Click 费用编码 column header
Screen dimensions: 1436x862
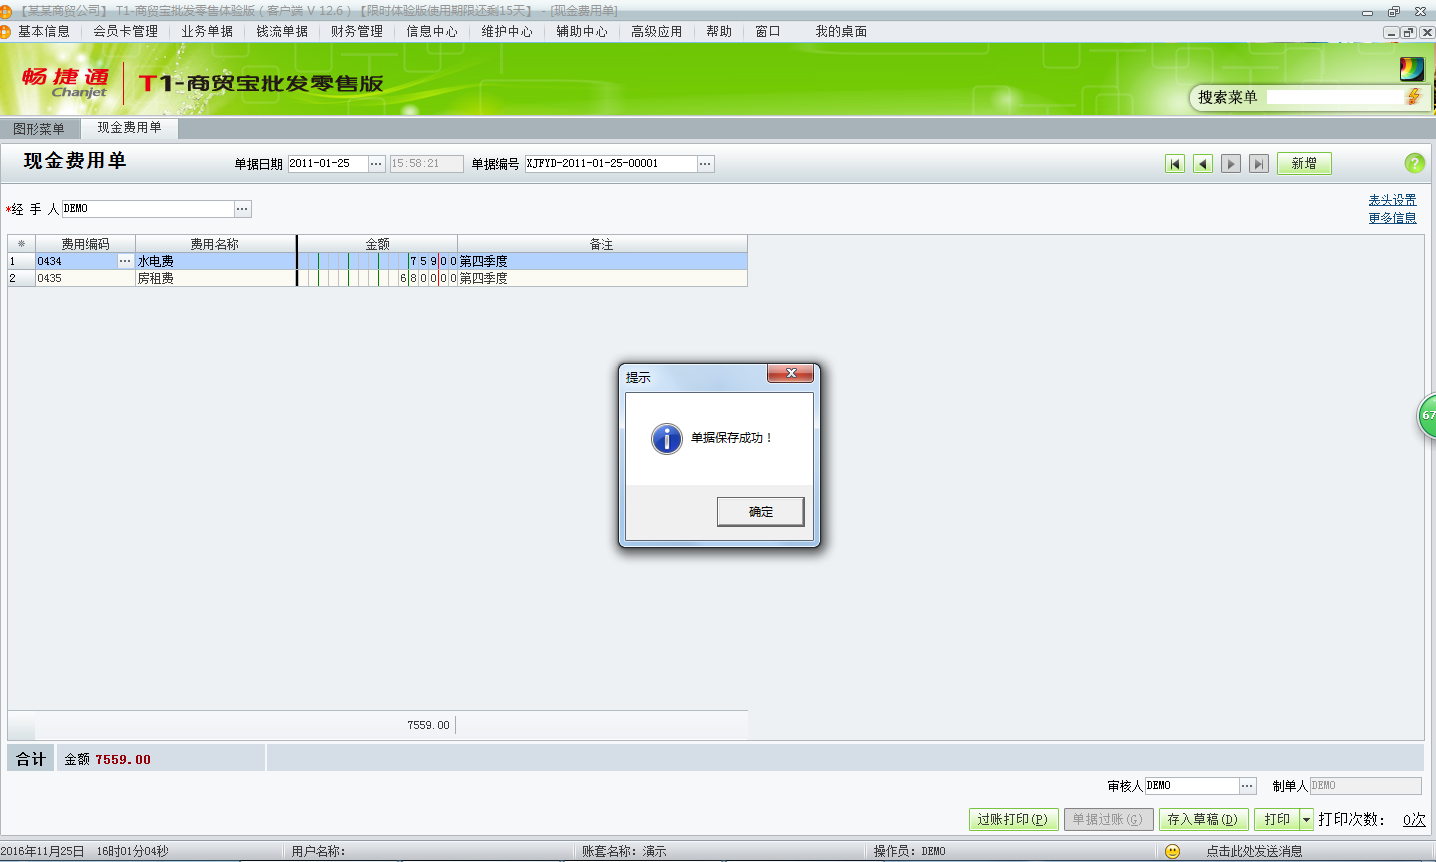click(x=85, y=244)
